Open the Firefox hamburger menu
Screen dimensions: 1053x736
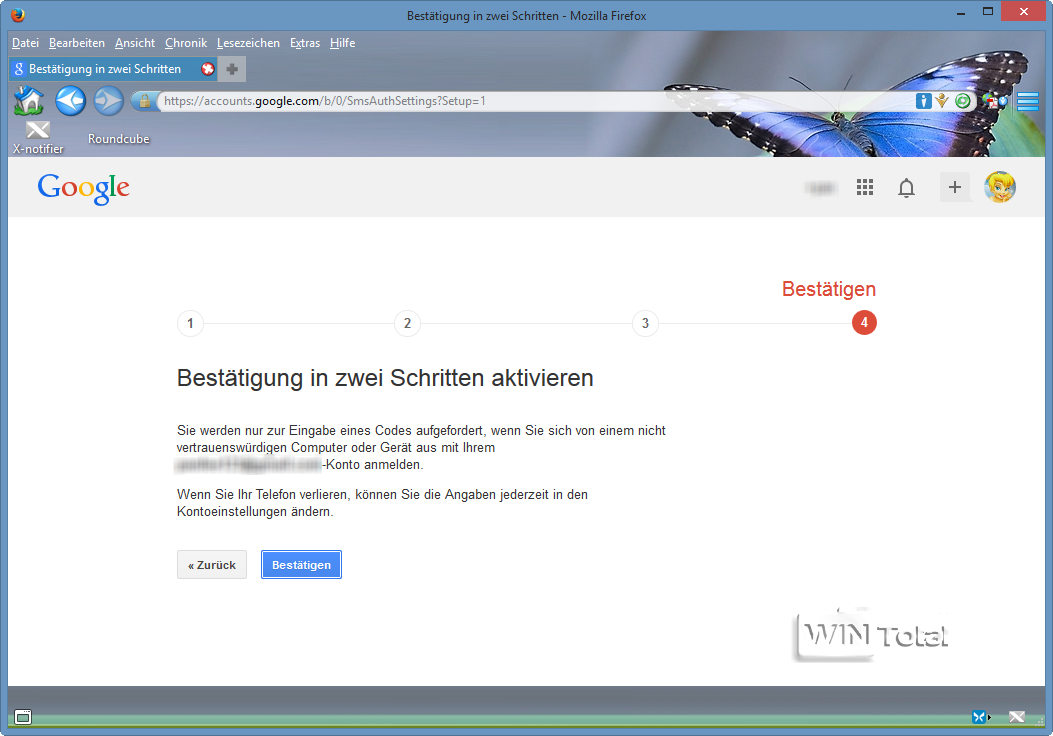point(1027,101)
